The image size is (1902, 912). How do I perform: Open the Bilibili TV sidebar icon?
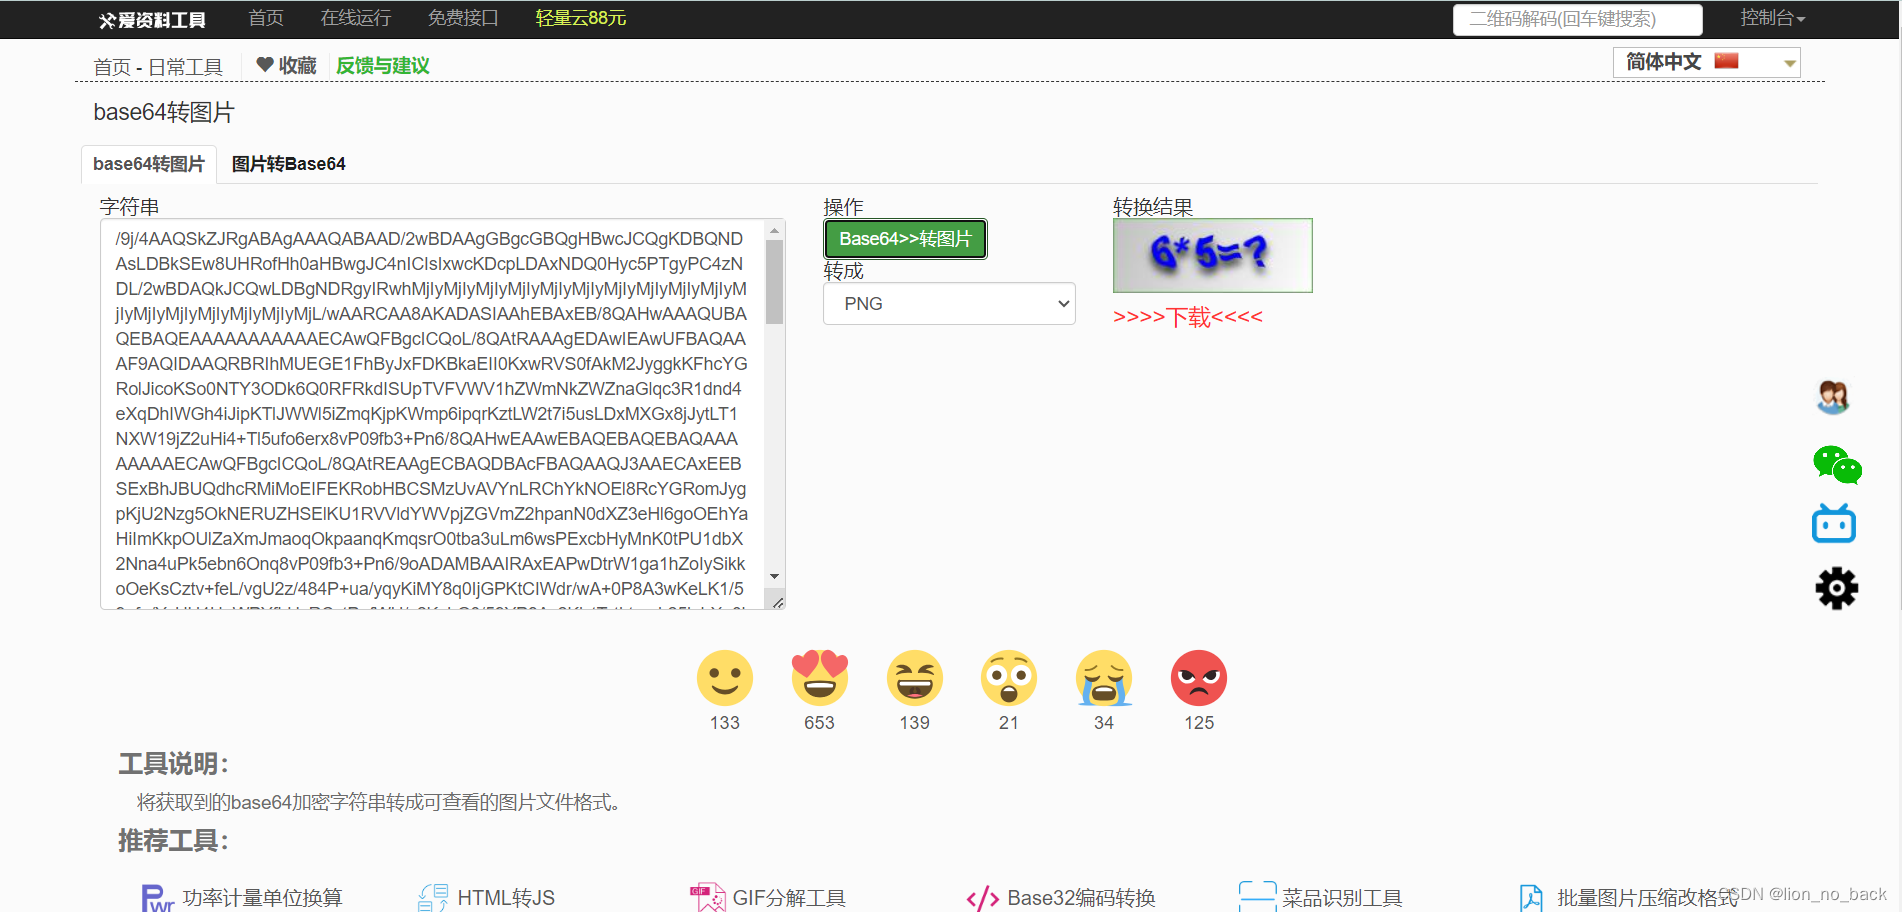(1834, 523)
